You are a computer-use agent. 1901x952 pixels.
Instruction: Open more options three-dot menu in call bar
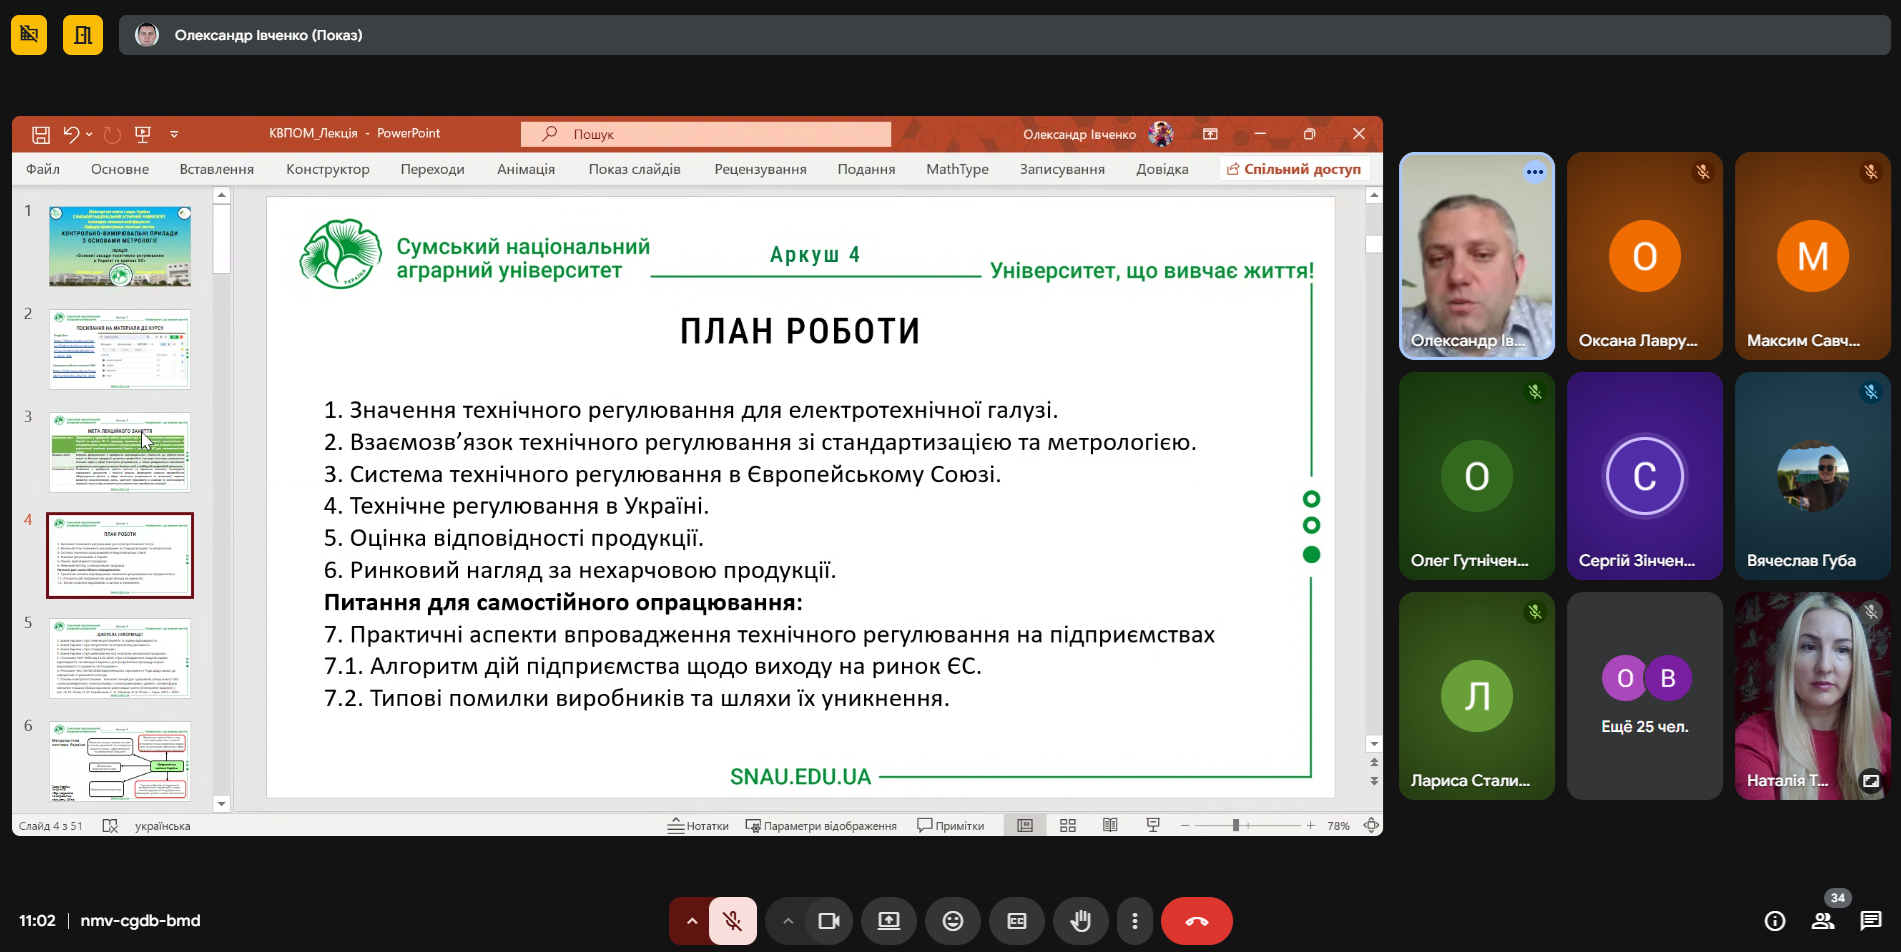1134,921
